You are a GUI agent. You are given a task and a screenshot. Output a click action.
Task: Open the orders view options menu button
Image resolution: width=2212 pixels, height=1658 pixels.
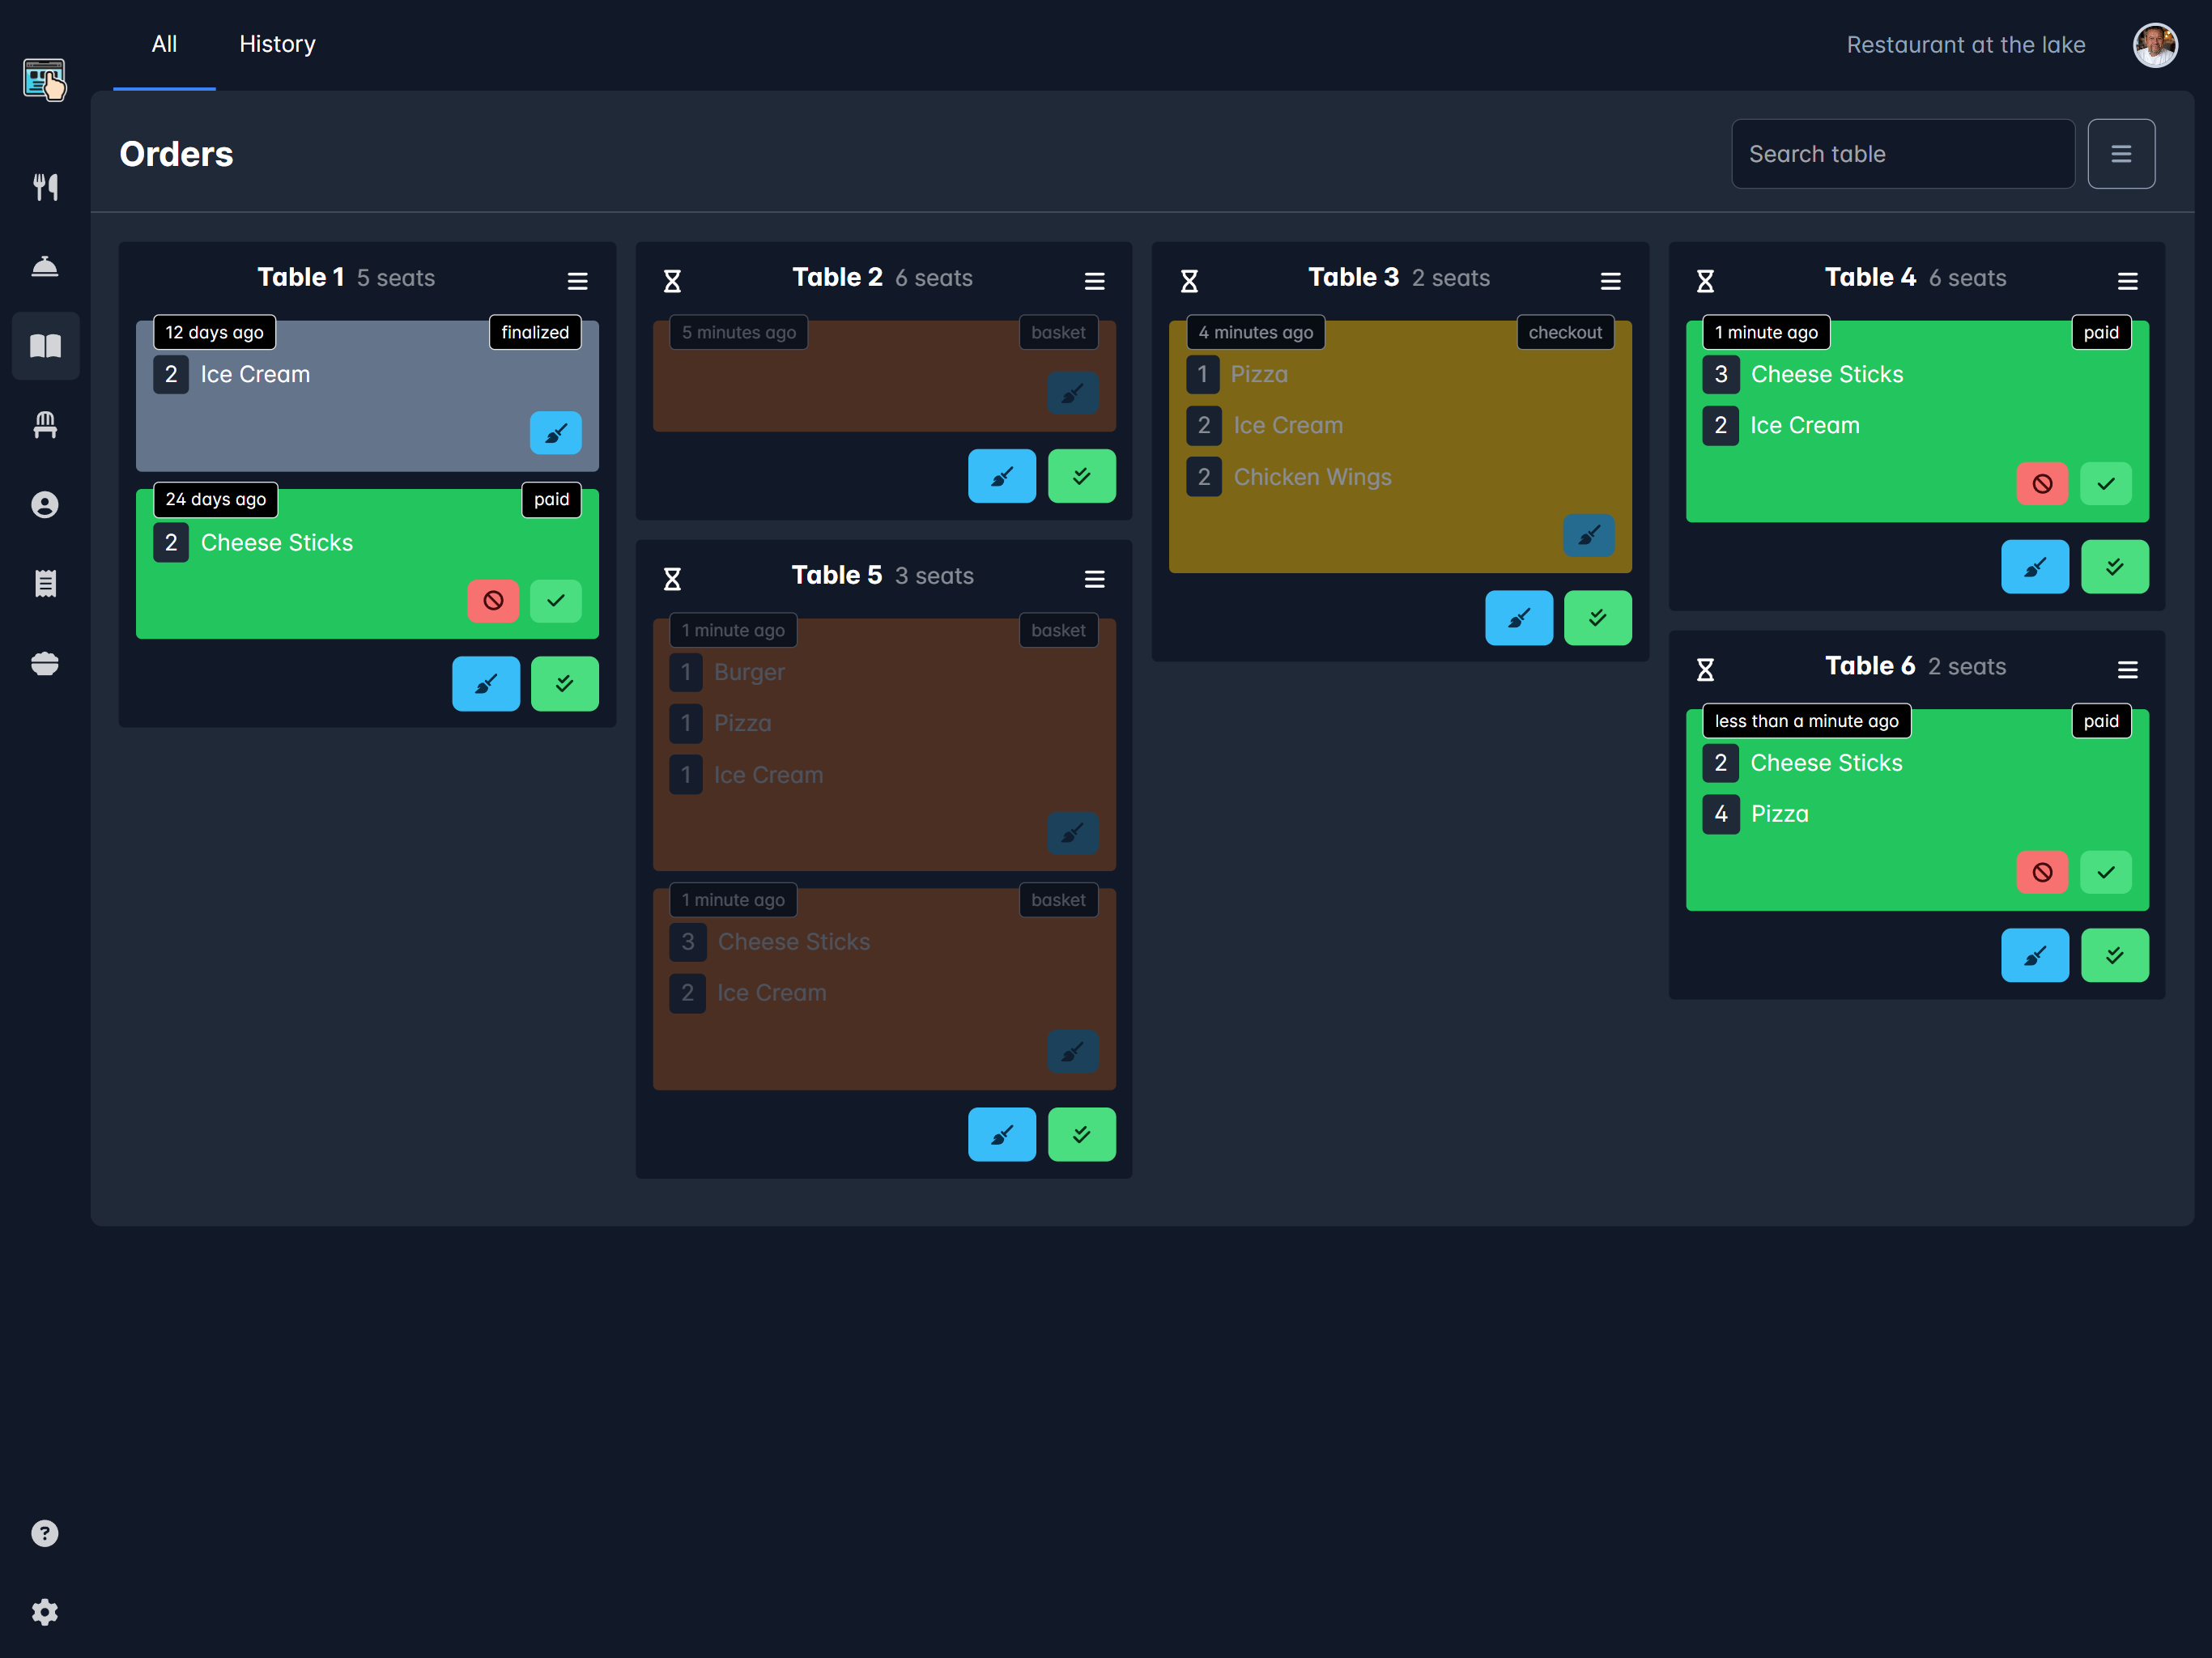[x=2121, y=154]
